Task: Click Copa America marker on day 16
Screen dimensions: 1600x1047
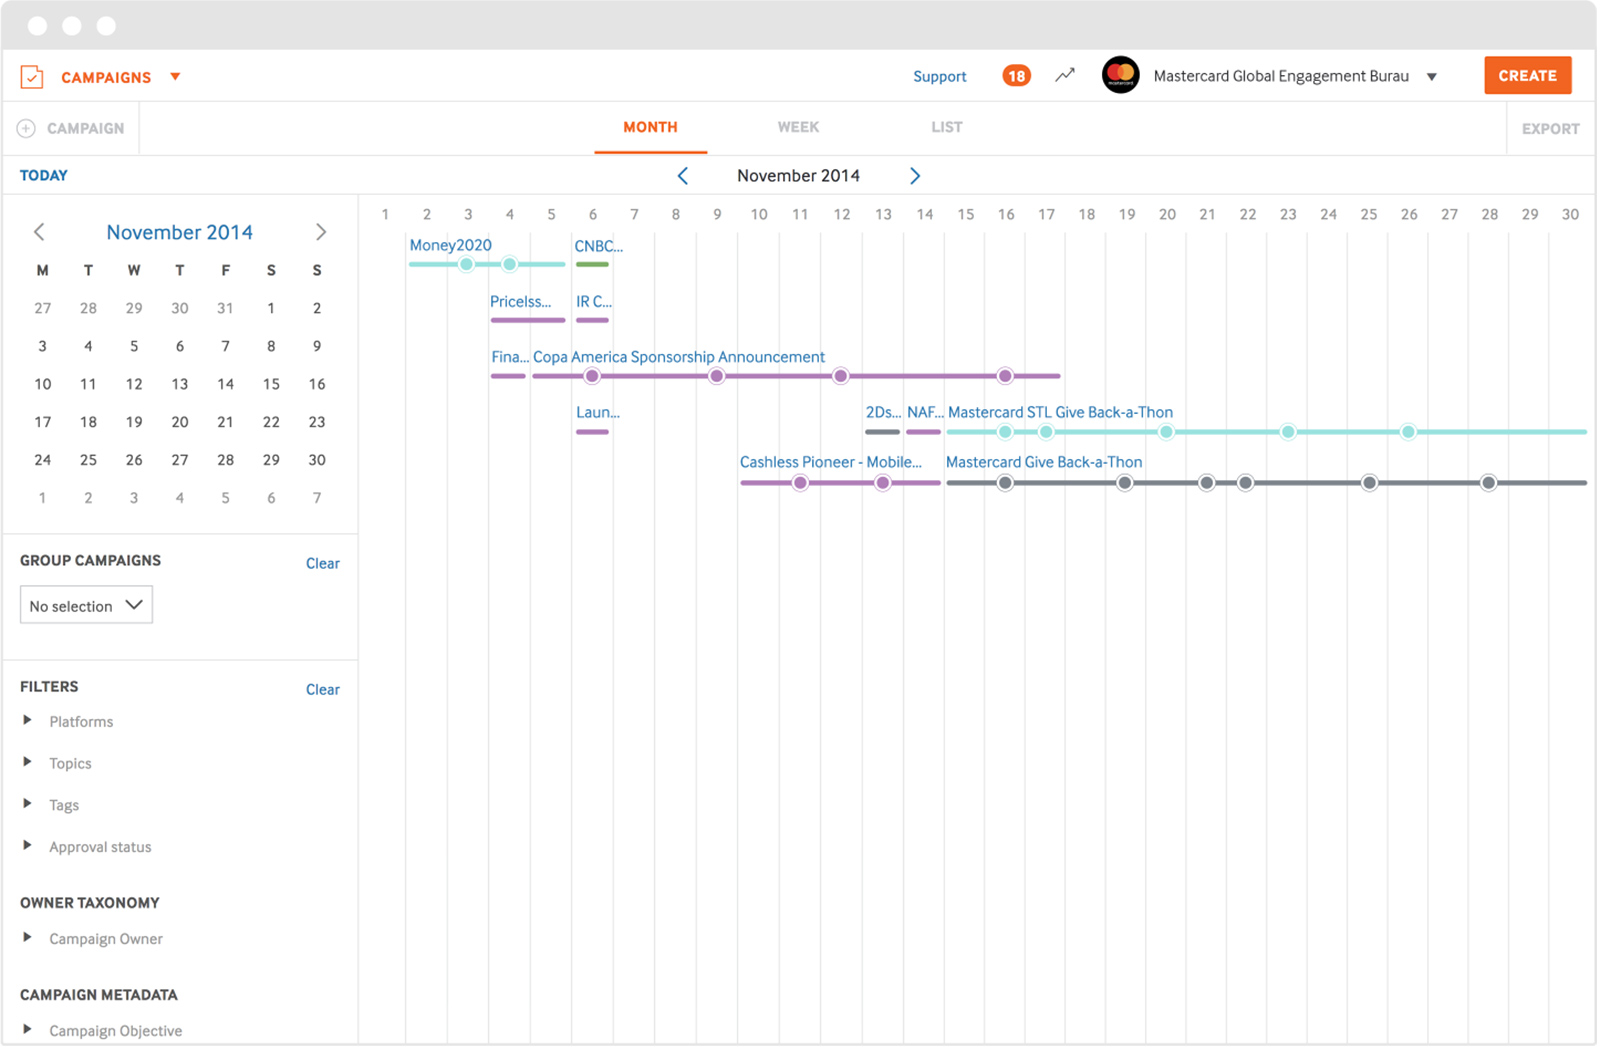Action: [1005, 376]
